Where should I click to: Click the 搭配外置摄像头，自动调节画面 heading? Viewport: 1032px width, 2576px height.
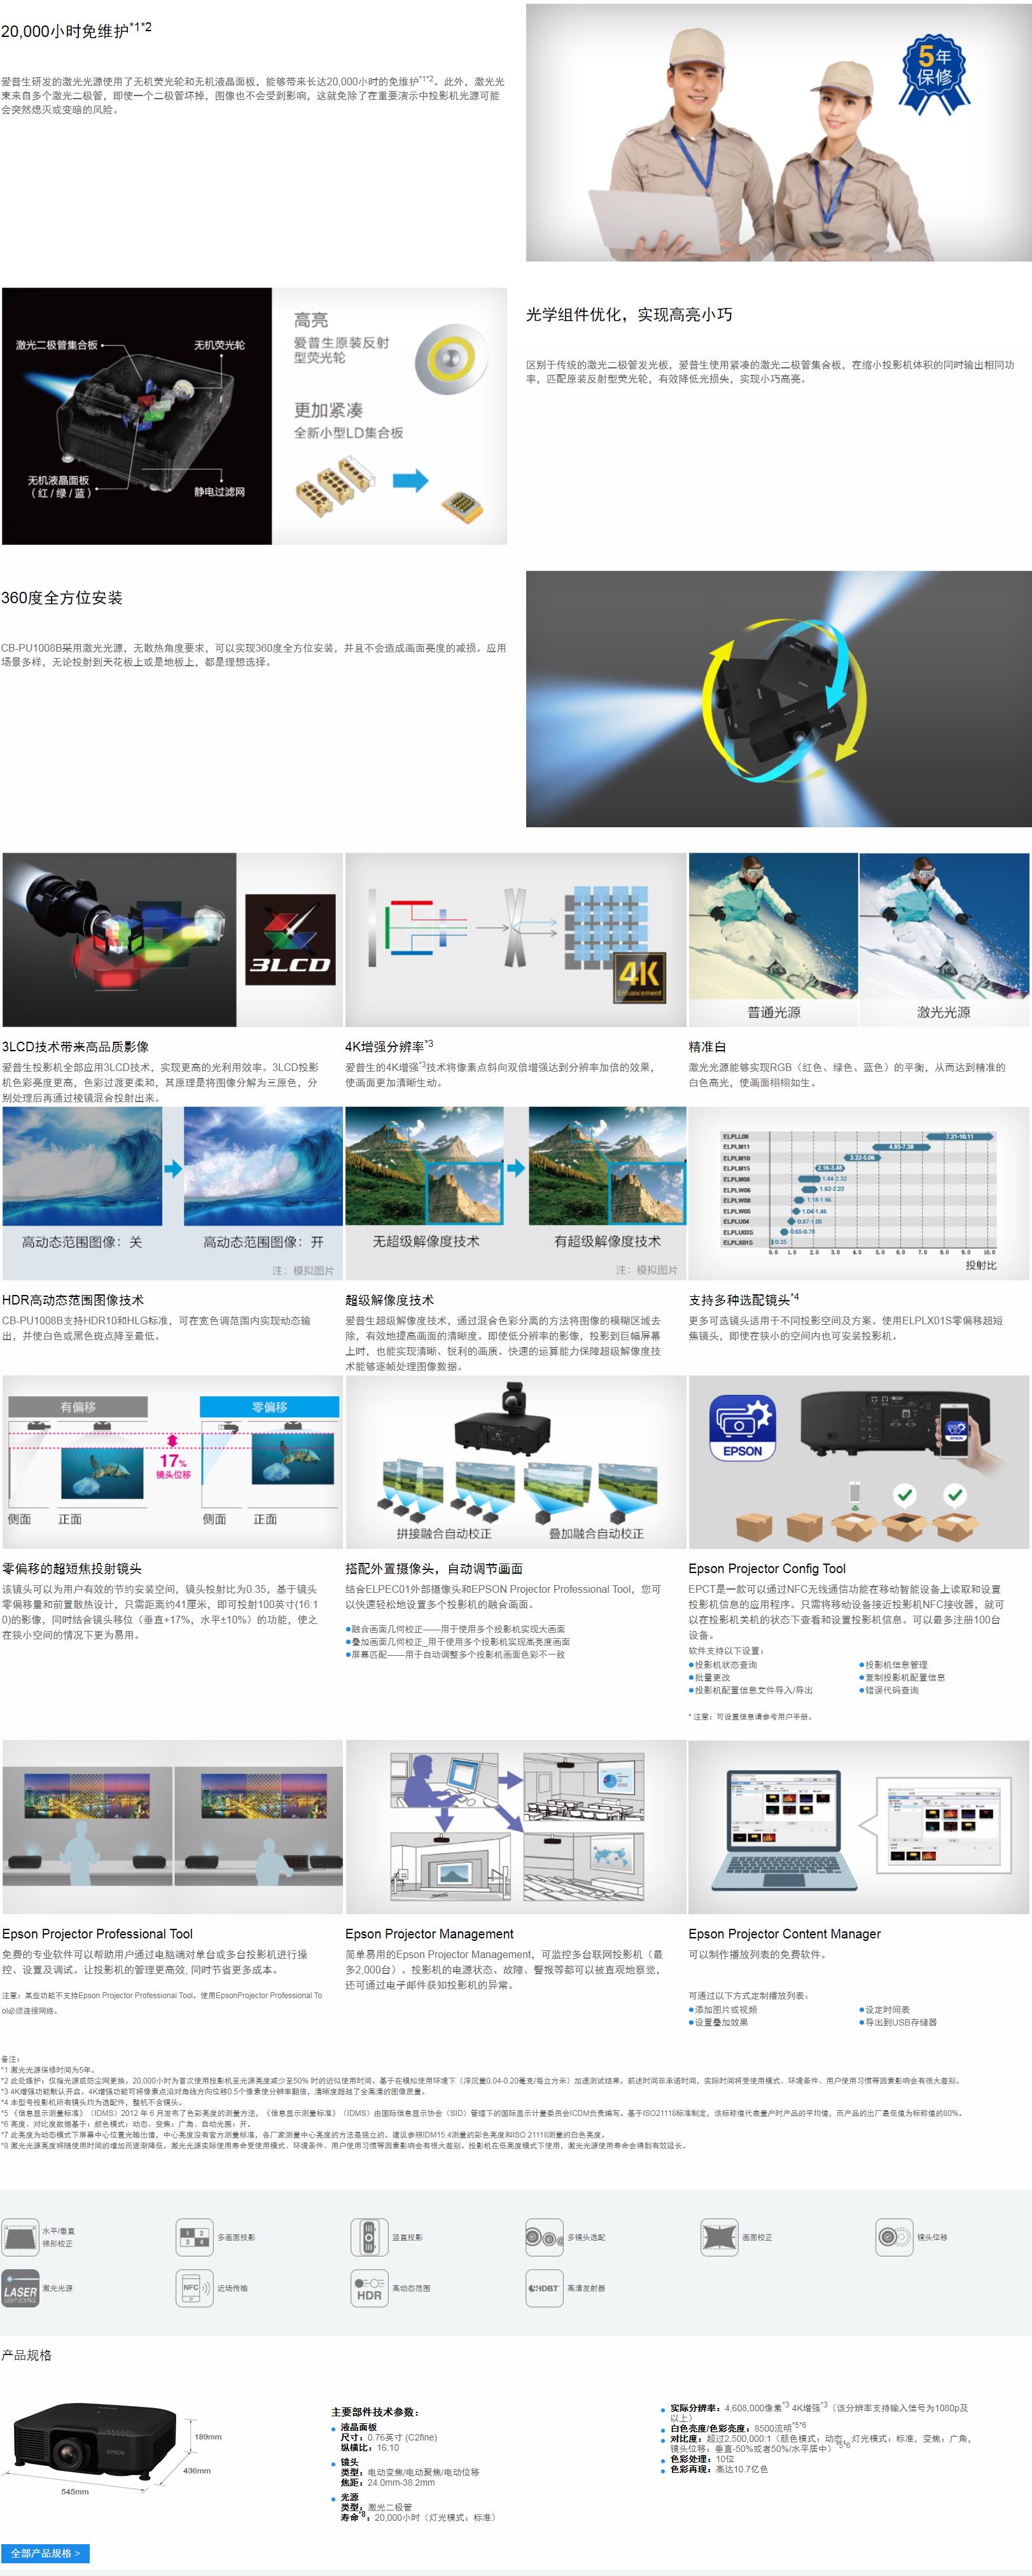pyautogui.click(x=434, y=1568)
